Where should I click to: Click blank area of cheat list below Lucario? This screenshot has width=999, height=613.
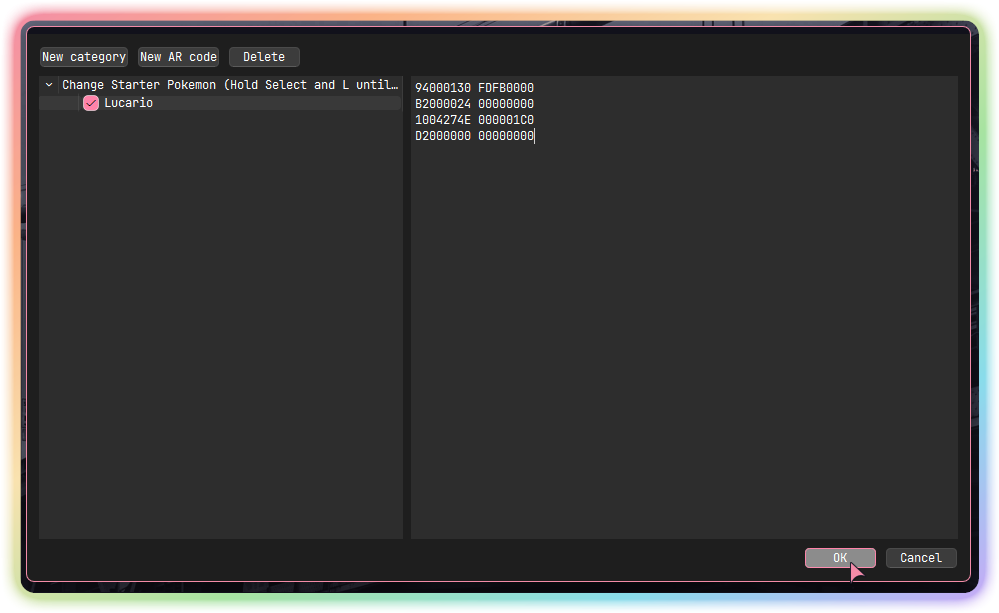coord(220,320)
